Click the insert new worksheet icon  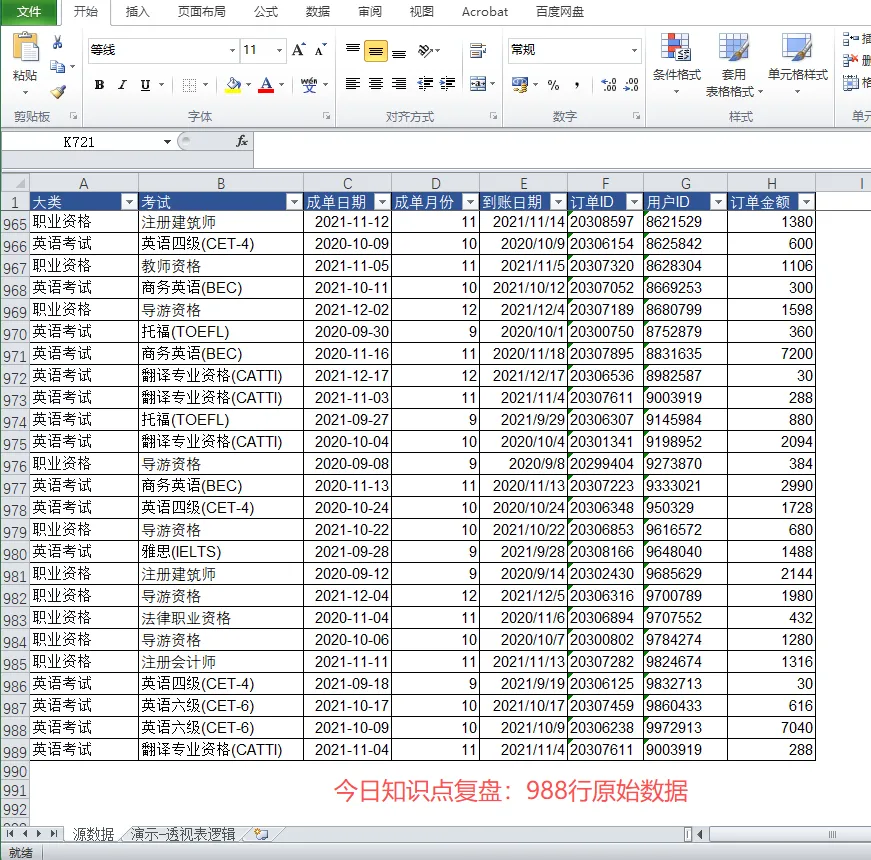point(261,834)
